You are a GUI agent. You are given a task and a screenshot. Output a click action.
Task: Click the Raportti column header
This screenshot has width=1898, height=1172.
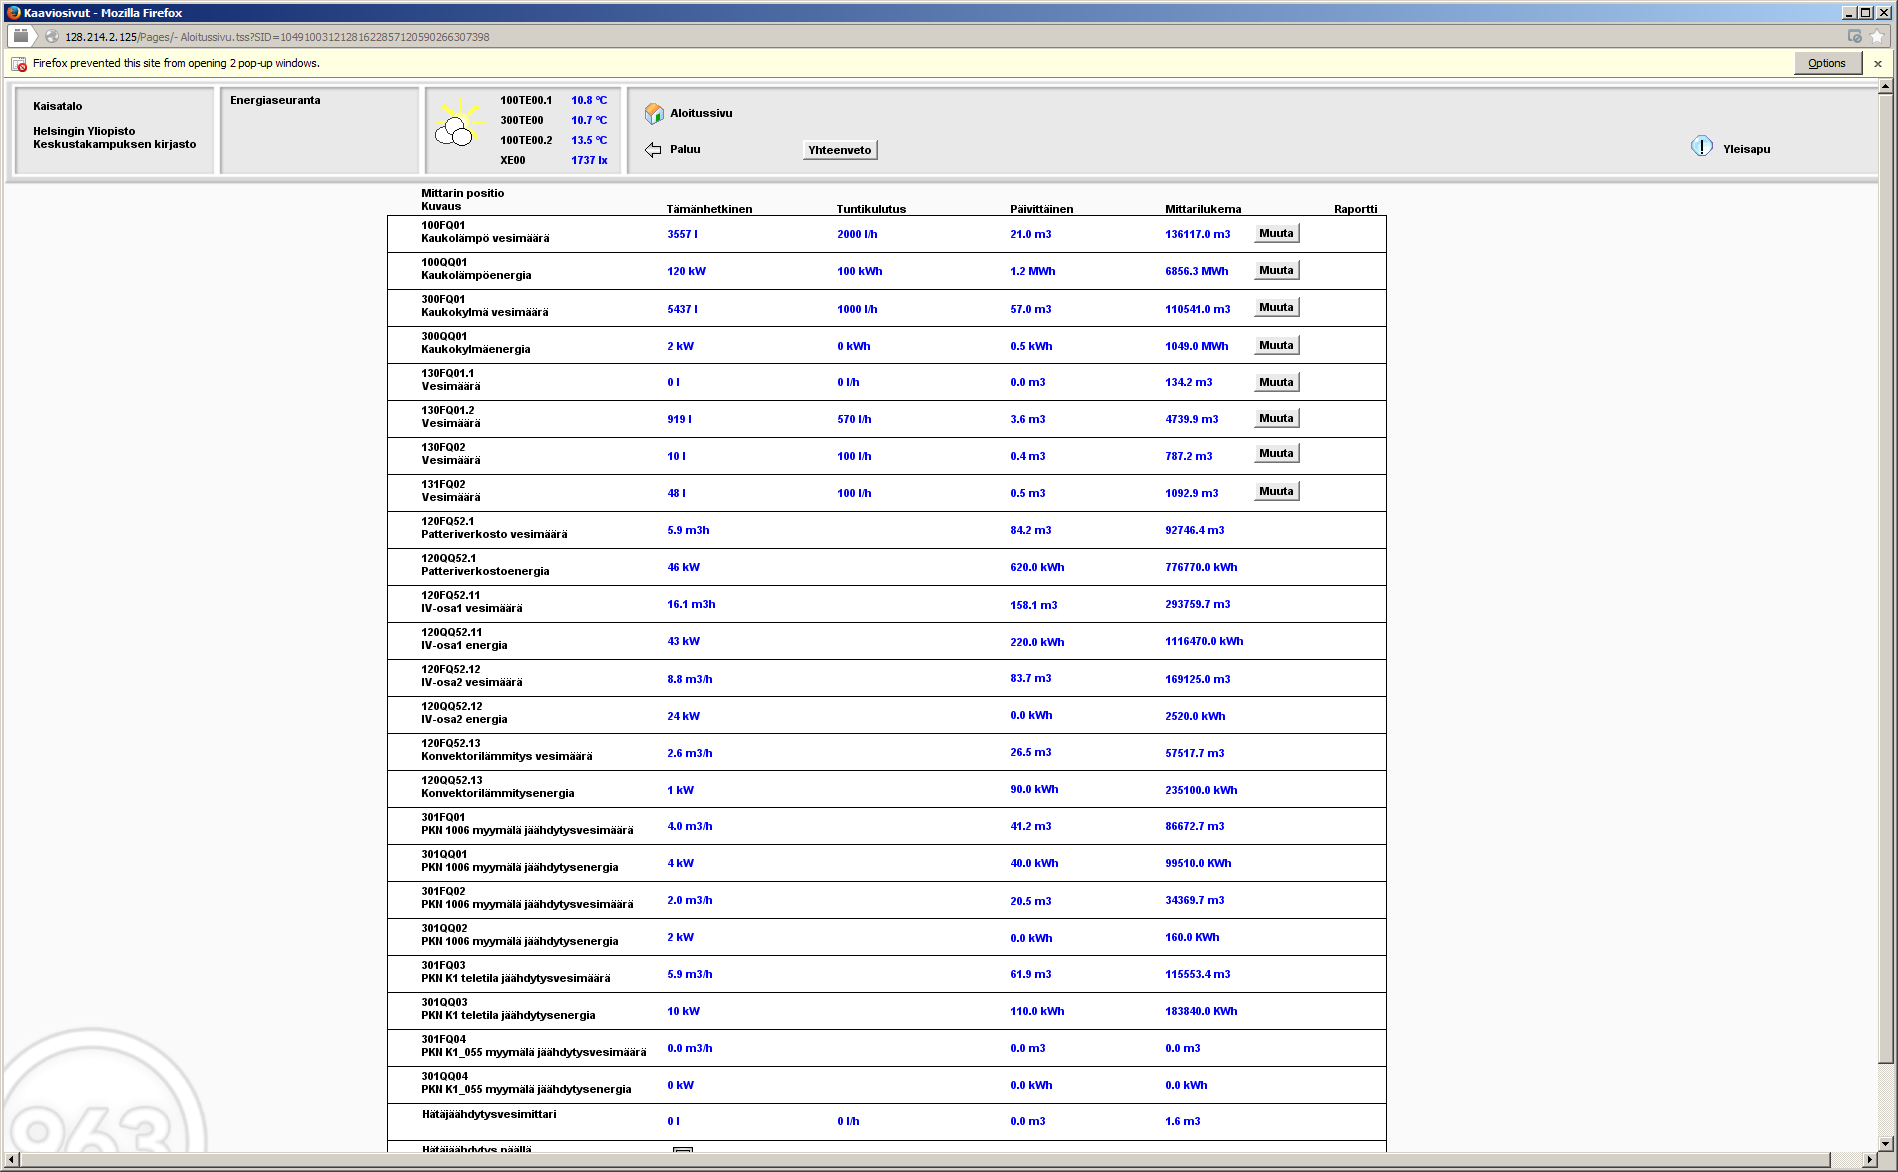[1355, 209]
